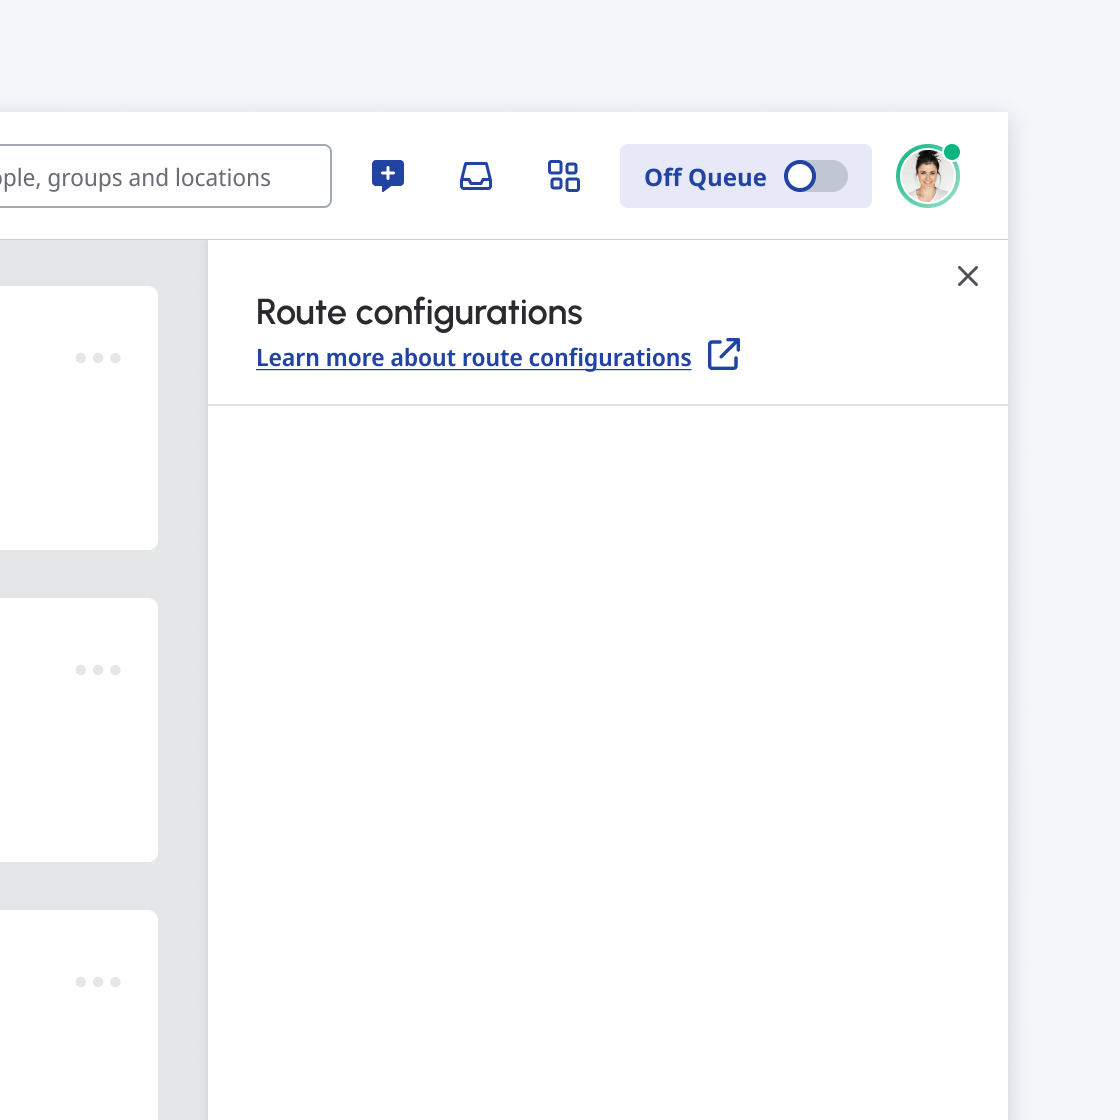Toggle the Off Queue switch on
Viewport: 1120px width, 1120px height.
(x=815, y=177)
